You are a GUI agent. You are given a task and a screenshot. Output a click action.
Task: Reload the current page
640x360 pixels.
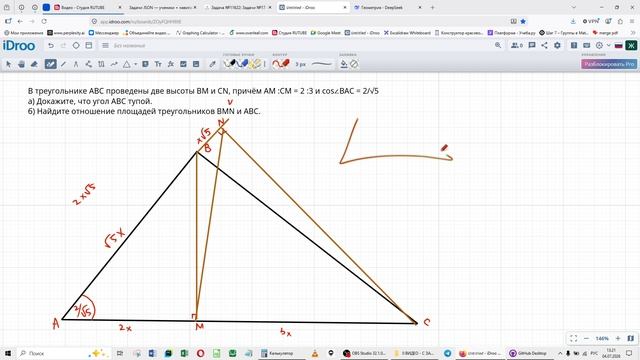(x=44, y=21)
